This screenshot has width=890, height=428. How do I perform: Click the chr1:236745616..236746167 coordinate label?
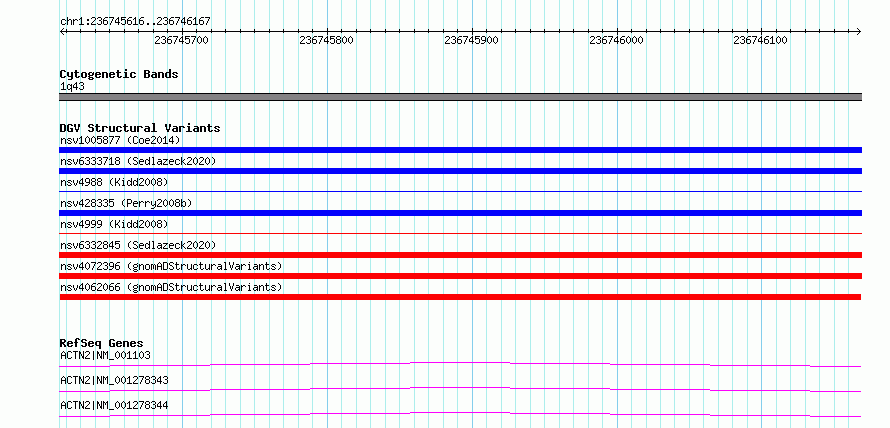click(x=135, y=21)
